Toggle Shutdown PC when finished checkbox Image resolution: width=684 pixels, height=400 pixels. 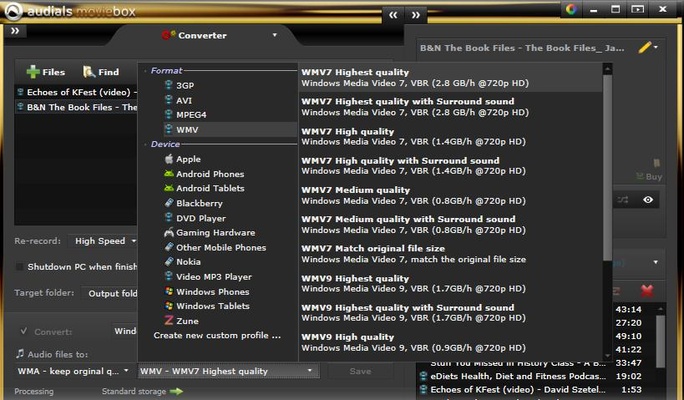pos(21,266)
